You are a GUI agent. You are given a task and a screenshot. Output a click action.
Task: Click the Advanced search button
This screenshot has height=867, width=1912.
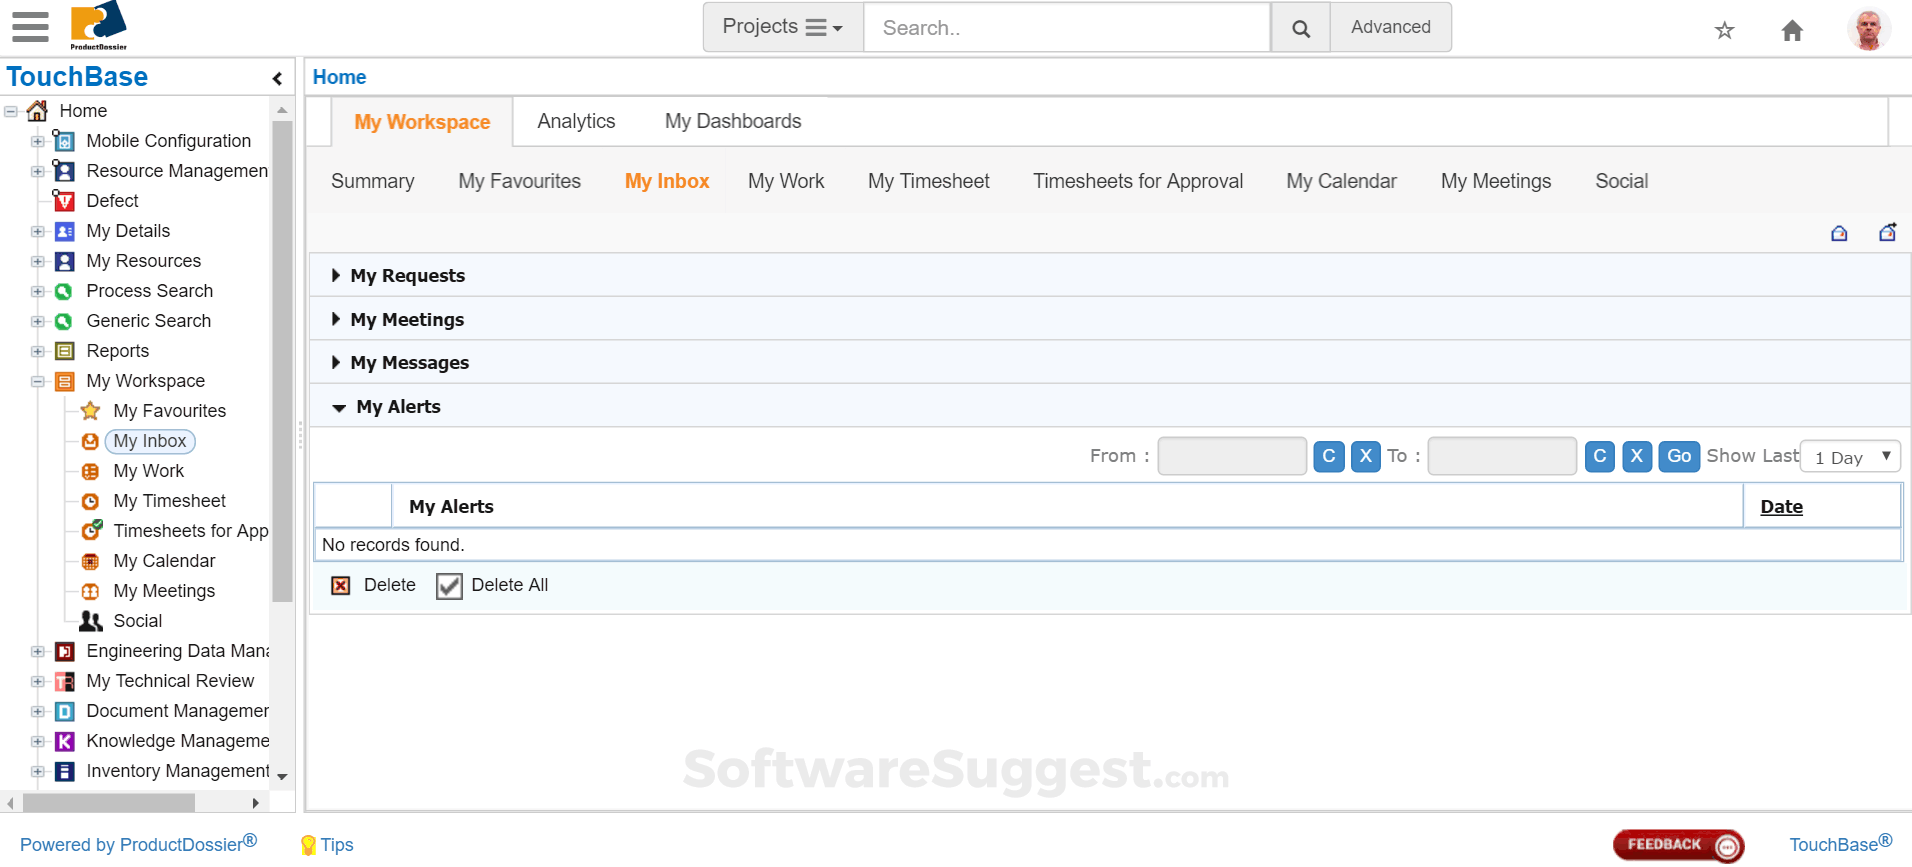[x=1390, y=27]
